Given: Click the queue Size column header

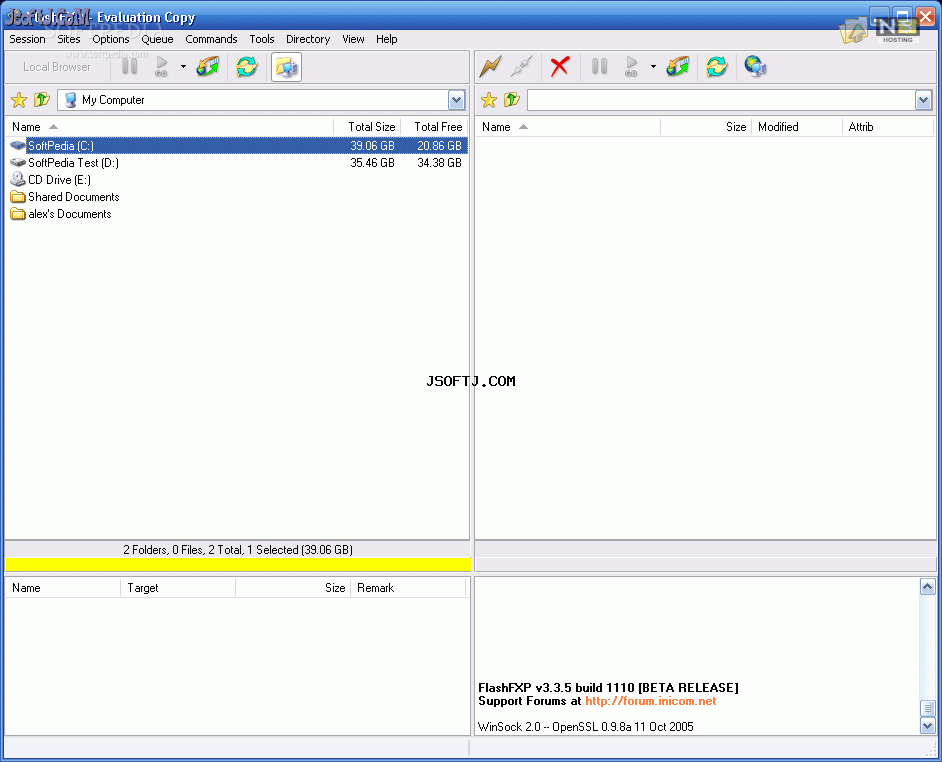Looking at the screenshot, I should coord(293,588).
